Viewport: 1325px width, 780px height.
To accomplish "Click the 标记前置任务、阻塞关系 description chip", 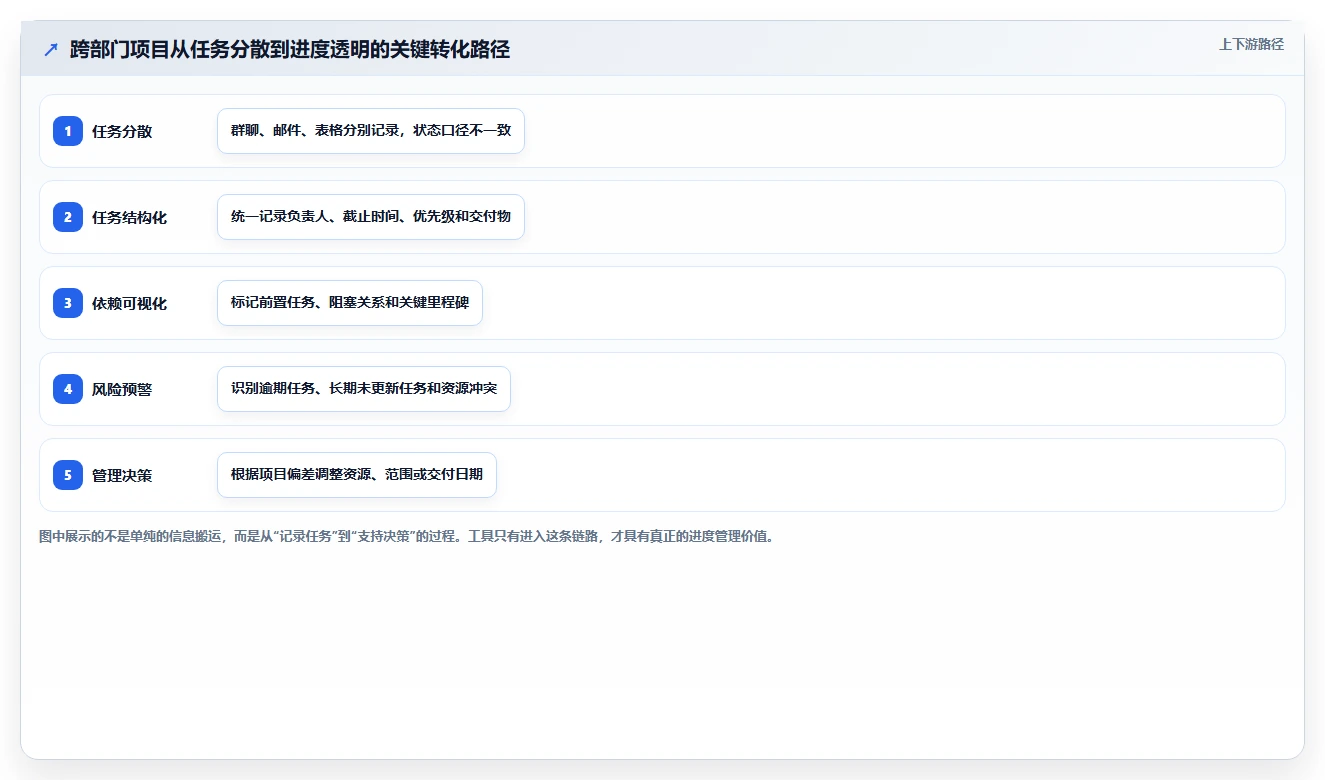I will (350, 303).
